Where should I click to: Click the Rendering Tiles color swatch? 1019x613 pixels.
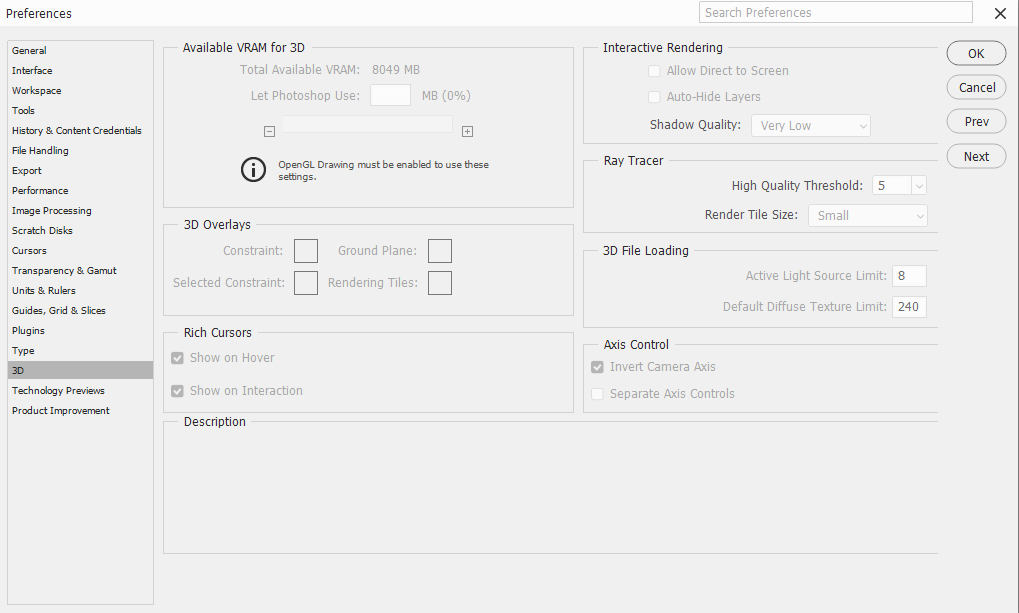(440, 283)
